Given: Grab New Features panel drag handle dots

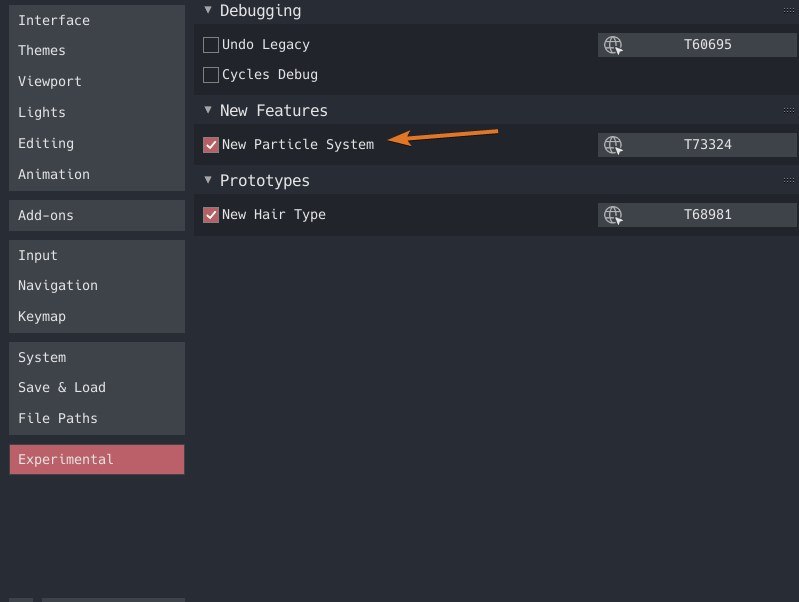Looking at the screenshot, I should [x=789, y=110].
